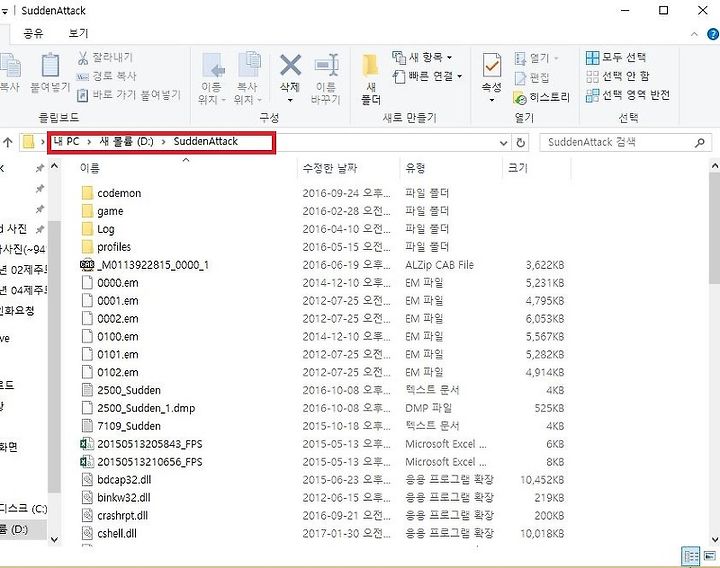The image size is (720, 568).
Task: Click 선택 영역 반전 (Invert selection)
Action: [628, 95]
